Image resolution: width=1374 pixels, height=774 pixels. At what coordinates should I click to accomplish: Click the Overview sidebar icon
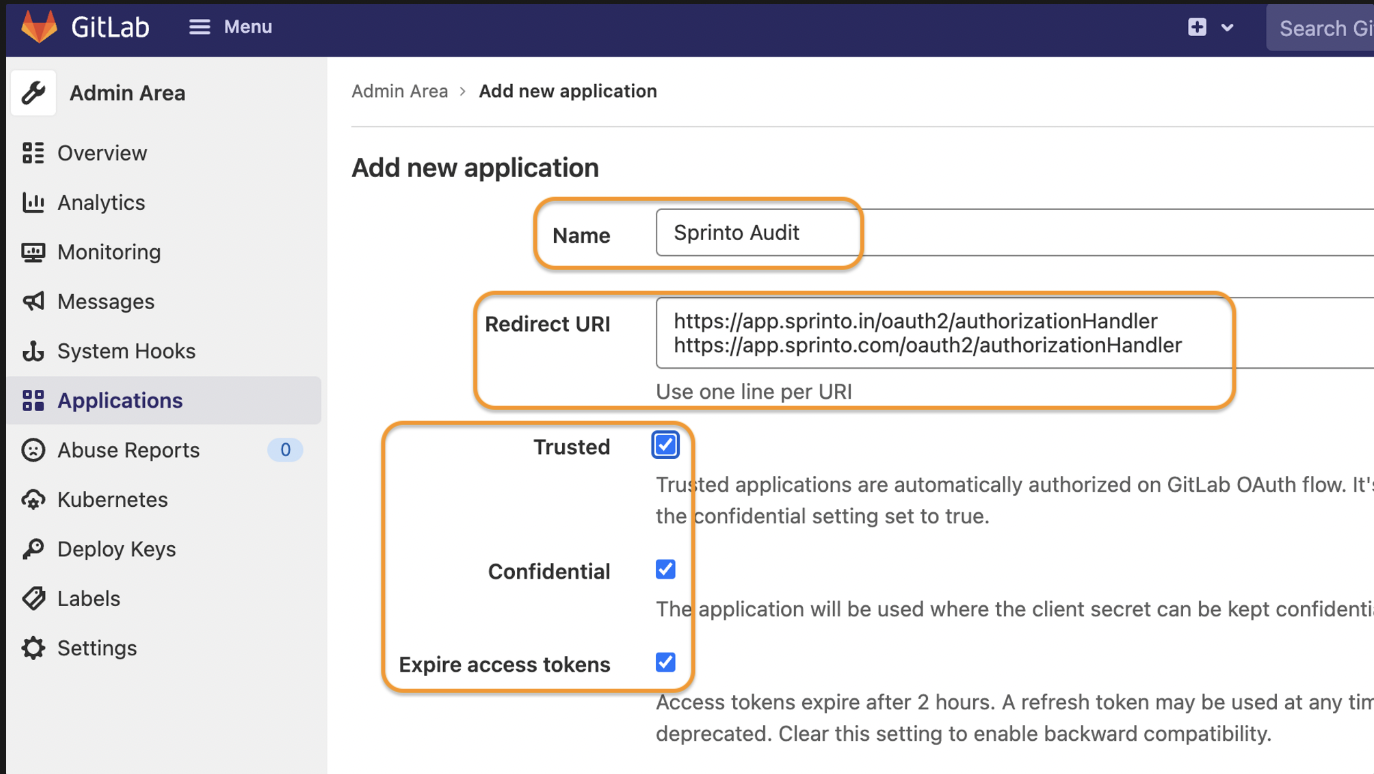pyautogui.click(x=33, y=153)
